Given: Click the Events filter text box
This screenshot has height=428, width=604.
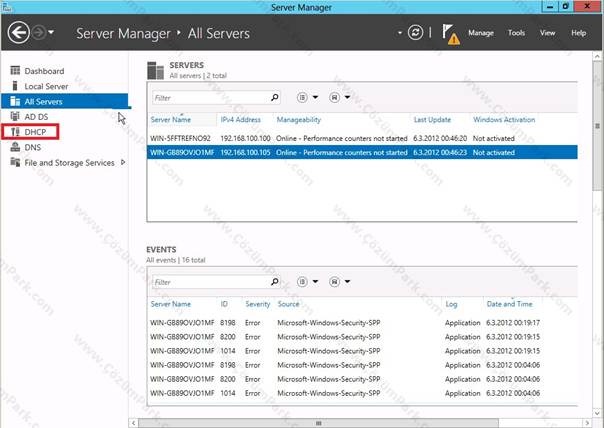Looking at the screenshot, I should 211,282.
